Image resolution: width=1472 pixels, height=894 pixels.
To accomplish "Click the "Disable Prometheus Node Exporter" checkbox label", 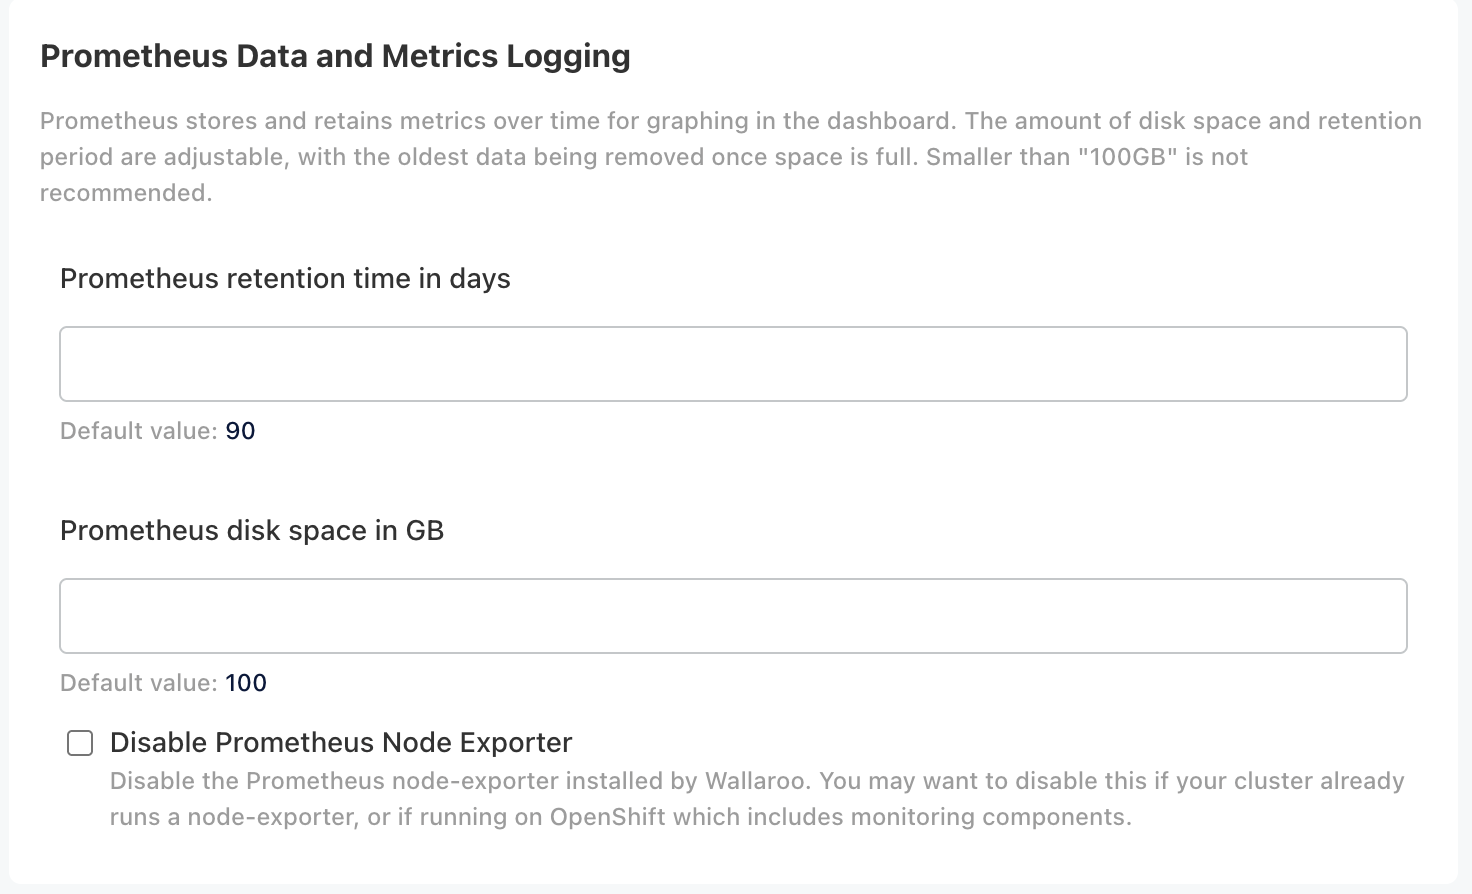I will [341, 743].
